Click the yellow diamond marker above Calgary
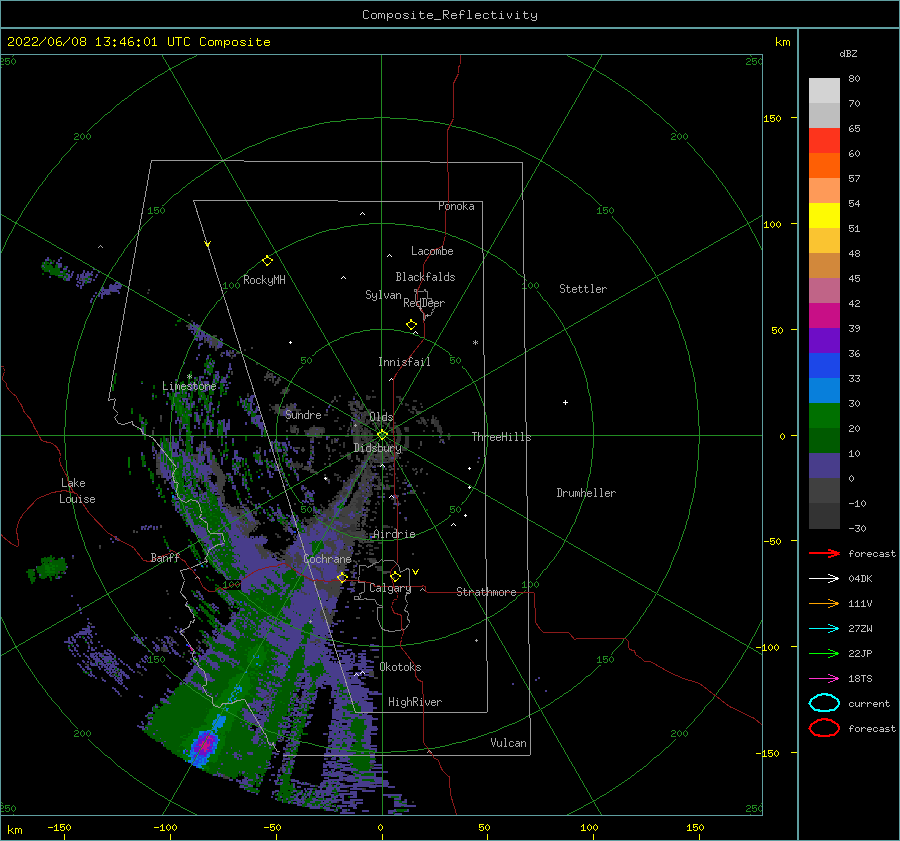This screenshot has width=900, height=841. click(395, 576)
